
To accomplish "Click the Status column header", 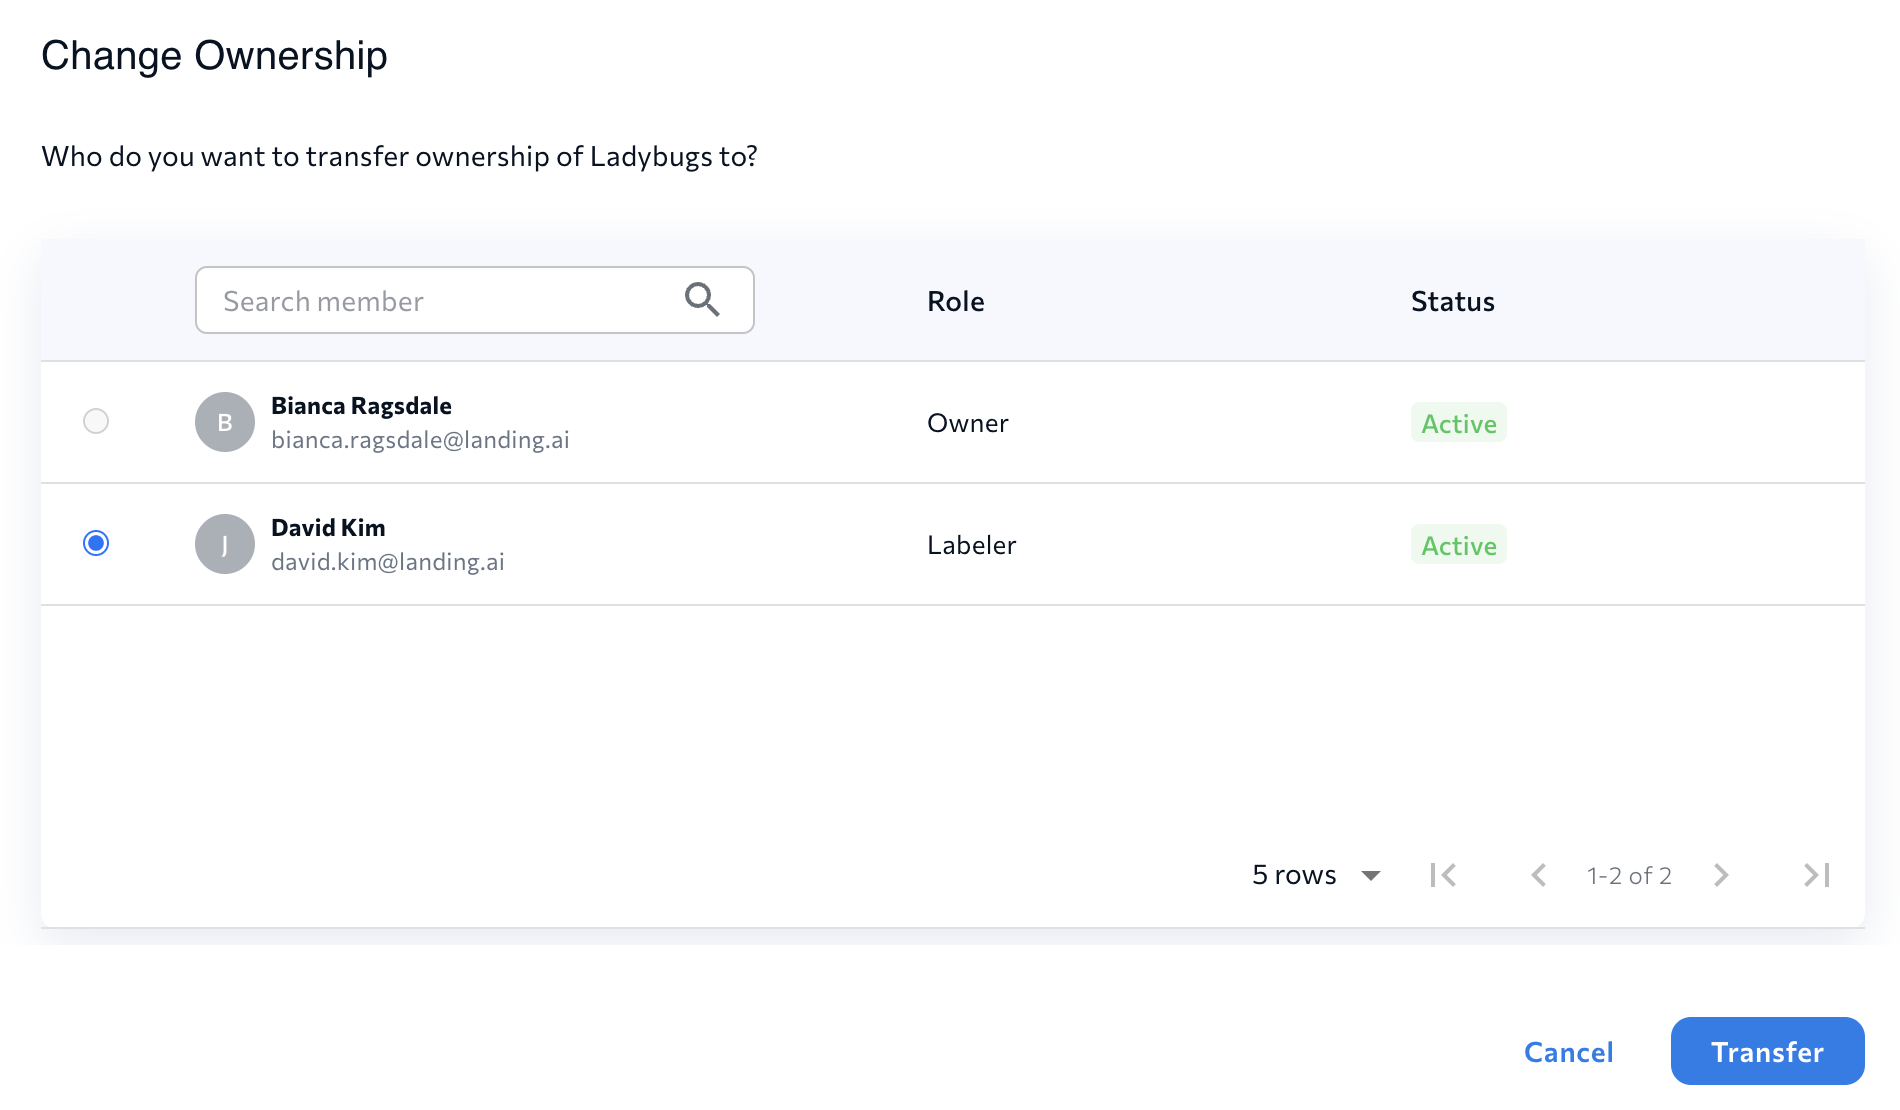I will point(1452,301).
